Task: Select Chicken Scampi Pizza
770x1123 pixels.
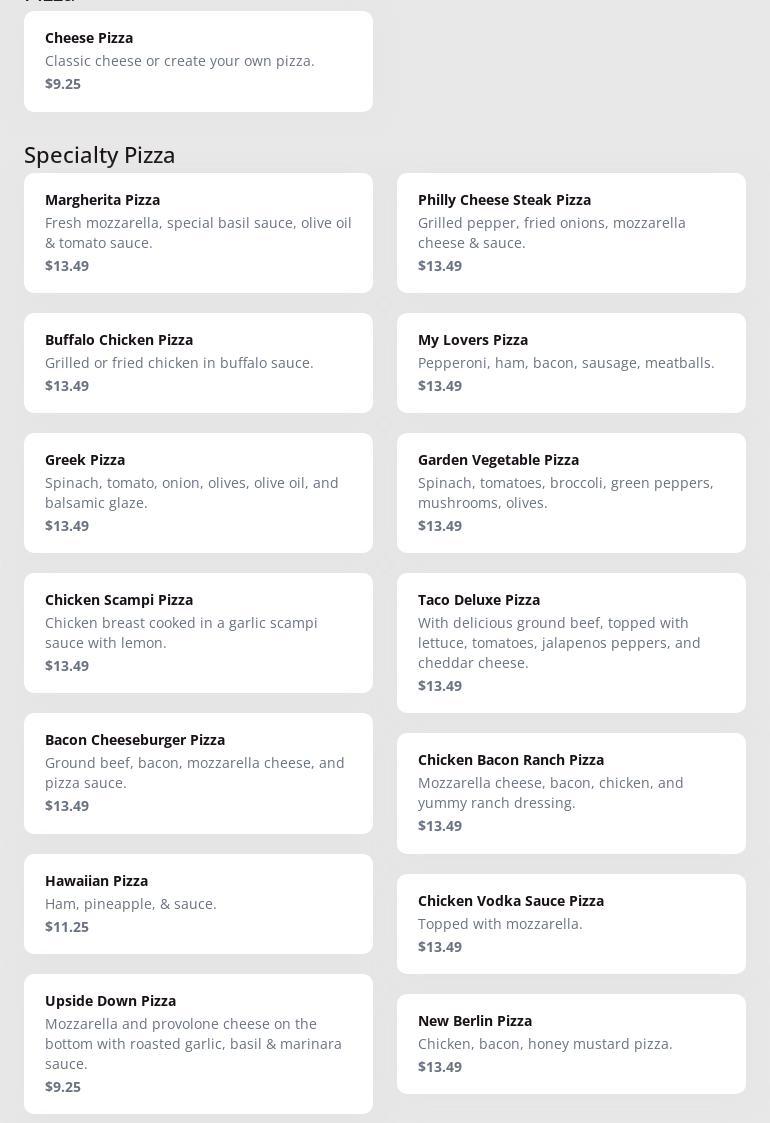Action: 198,632
